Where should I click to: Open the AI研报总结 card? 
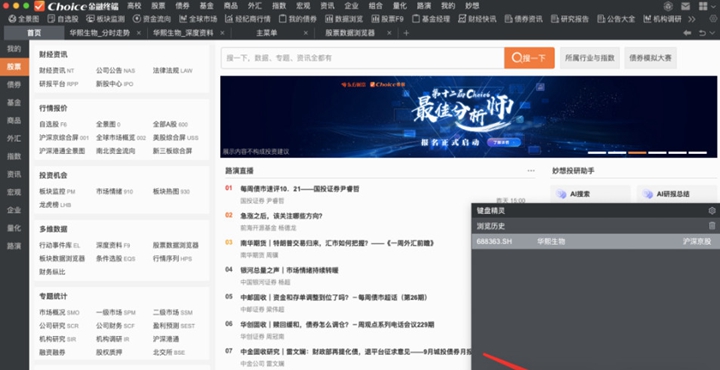click(x=677, y=194)
